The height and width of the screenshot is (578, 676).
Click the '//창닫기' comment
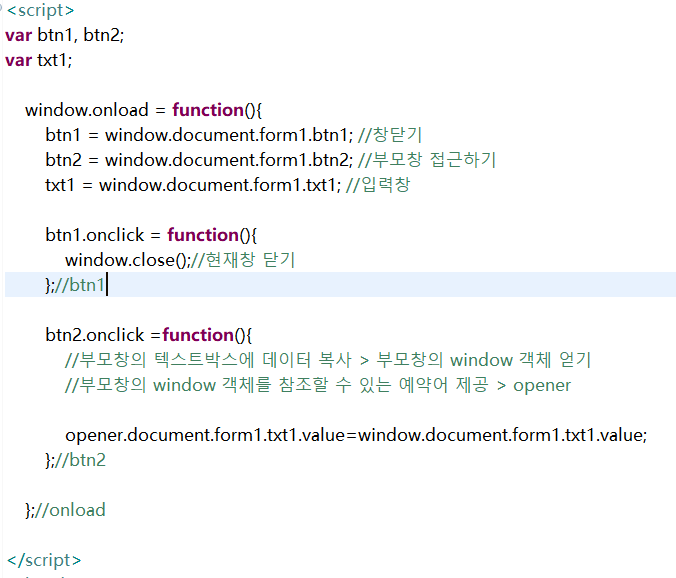(x=390, y=135)
